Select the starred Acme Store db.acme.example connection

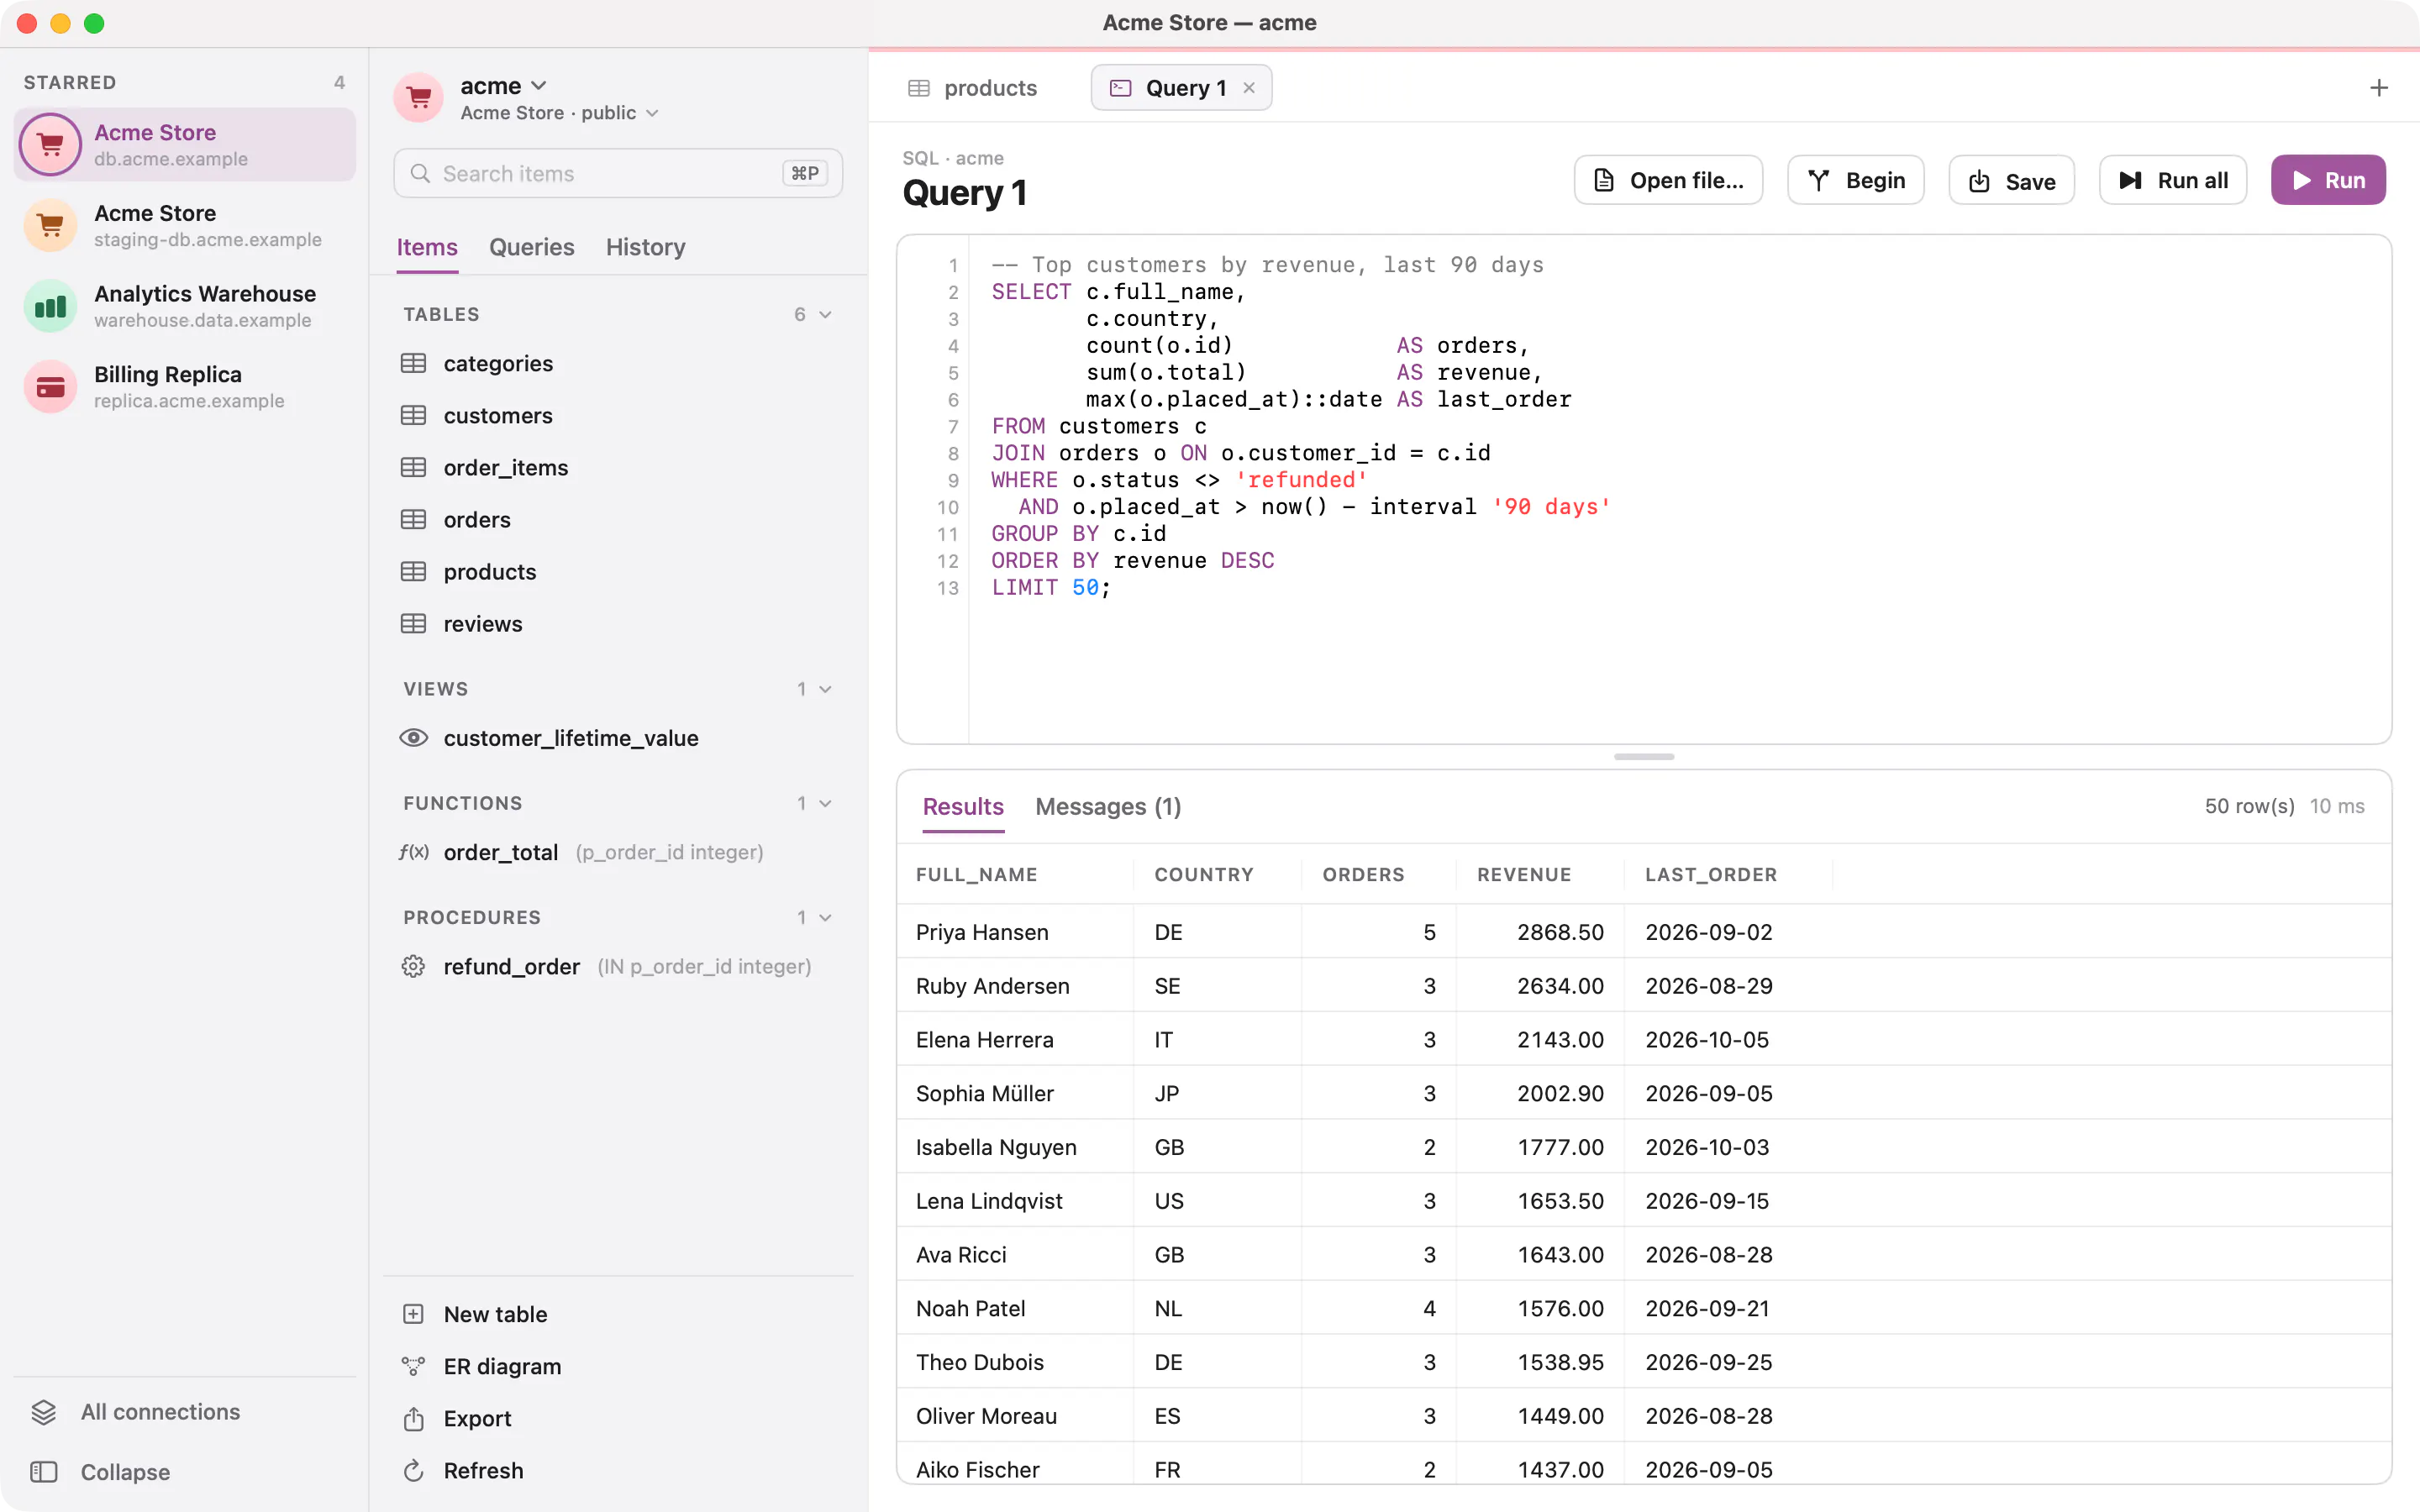[185, 145]
